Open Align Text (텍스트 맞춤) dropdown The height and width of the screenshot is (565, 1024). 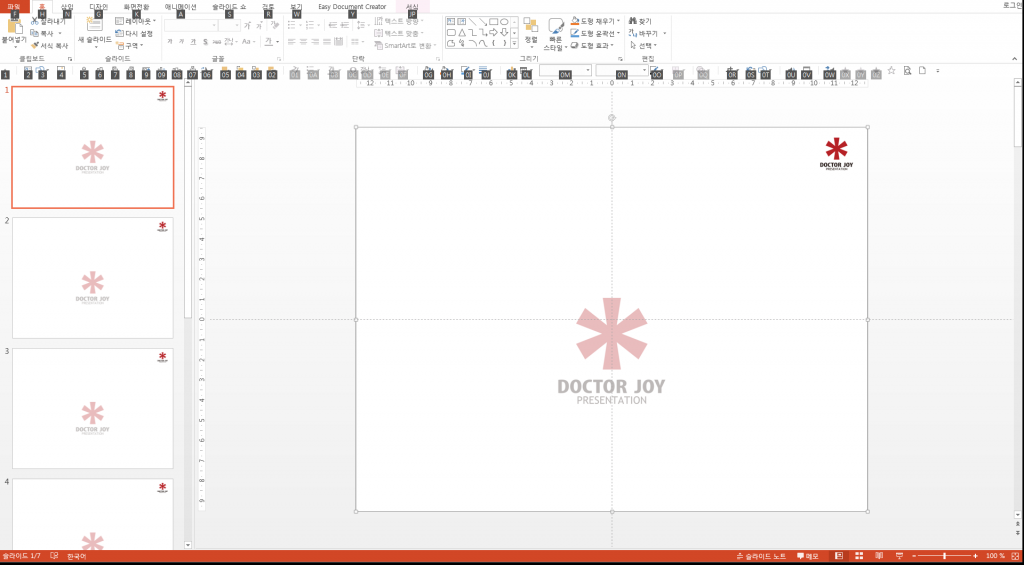[x=399, y=33]
